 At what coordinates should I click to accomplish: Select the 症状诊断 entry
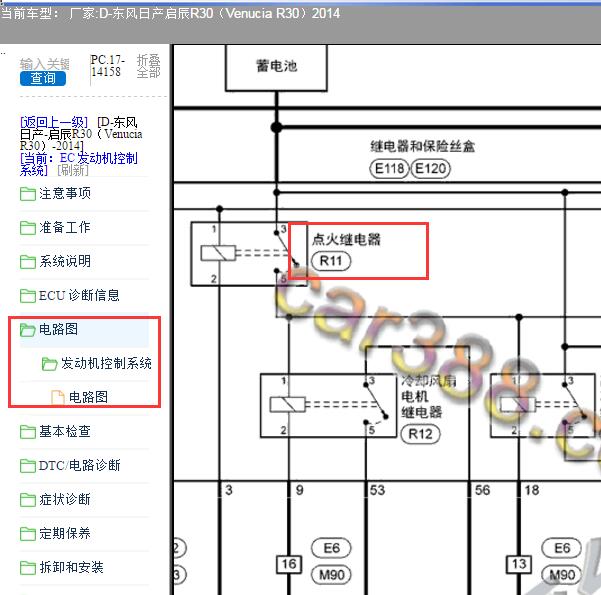click(65, 500)
